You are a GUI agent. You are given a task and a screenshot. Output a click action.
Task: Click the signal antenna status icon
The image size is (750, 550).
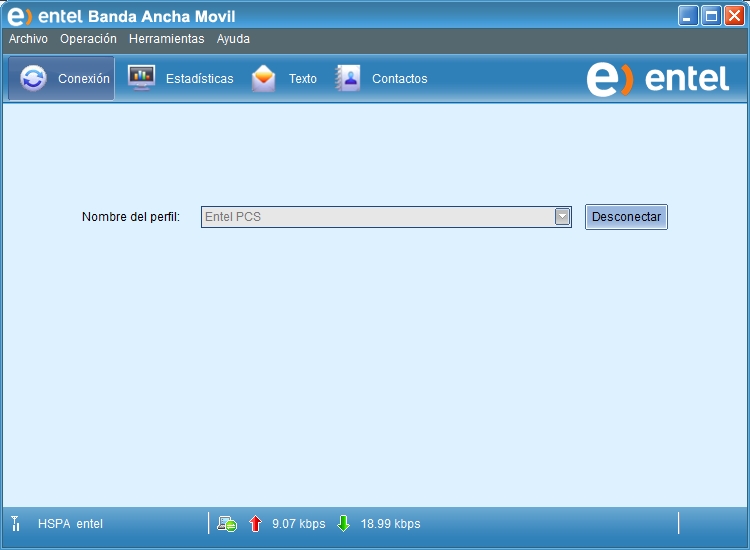15,524
